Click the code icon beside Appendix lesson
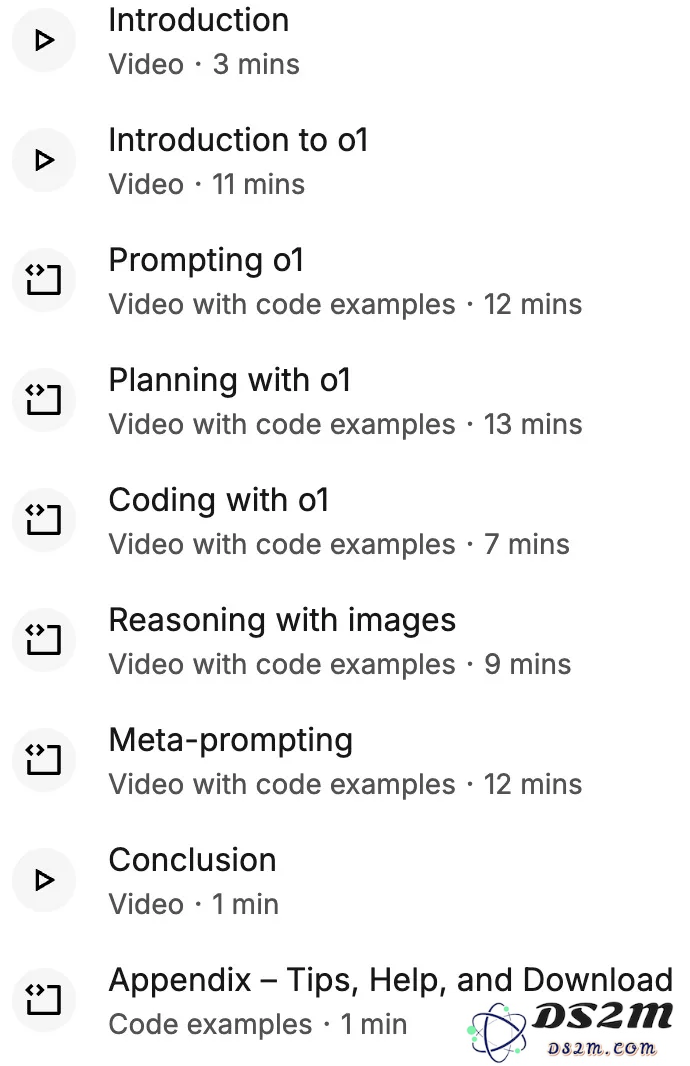690x1066 pixels. (44, 999)
